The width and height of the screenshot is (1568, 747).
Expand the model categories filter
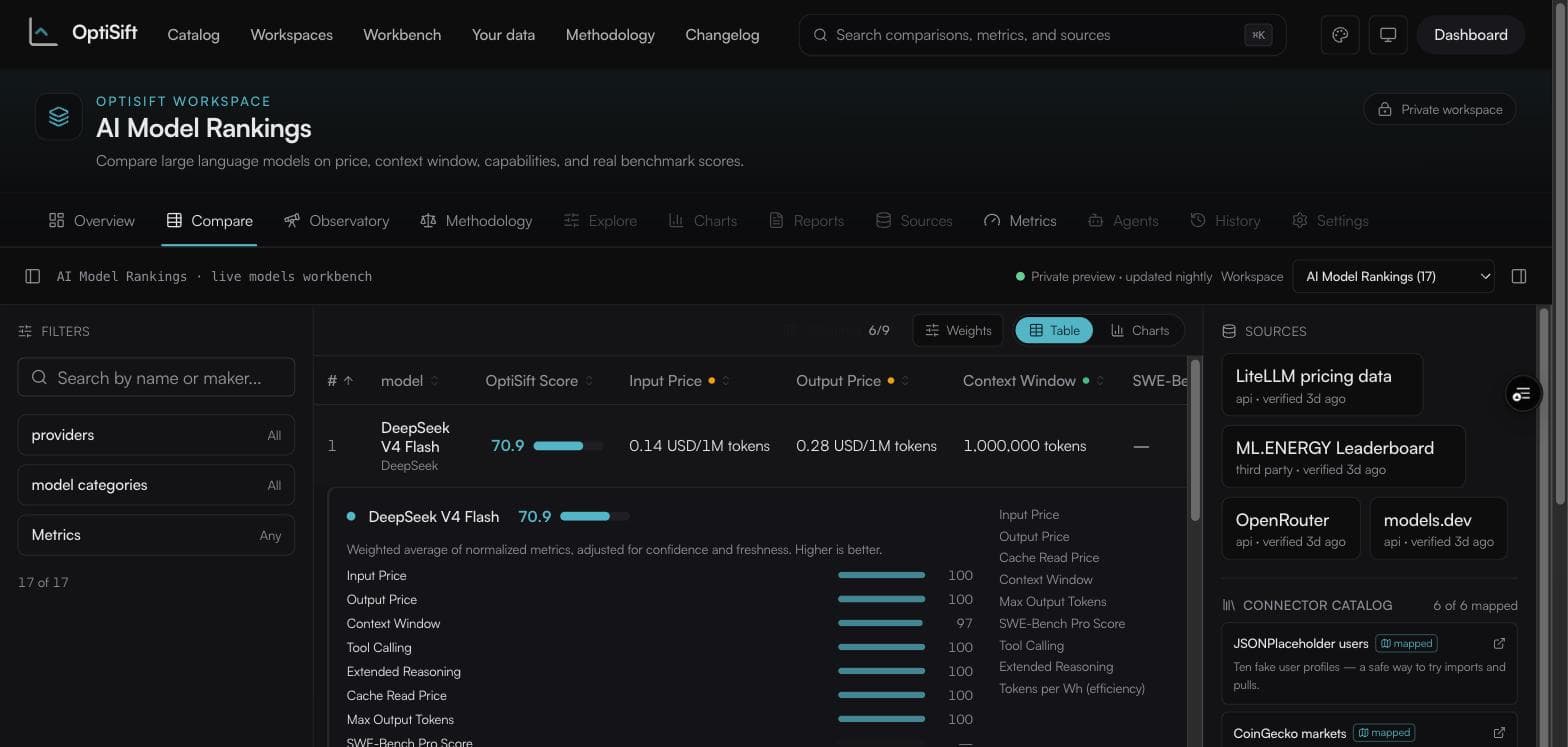coord(156,485)
